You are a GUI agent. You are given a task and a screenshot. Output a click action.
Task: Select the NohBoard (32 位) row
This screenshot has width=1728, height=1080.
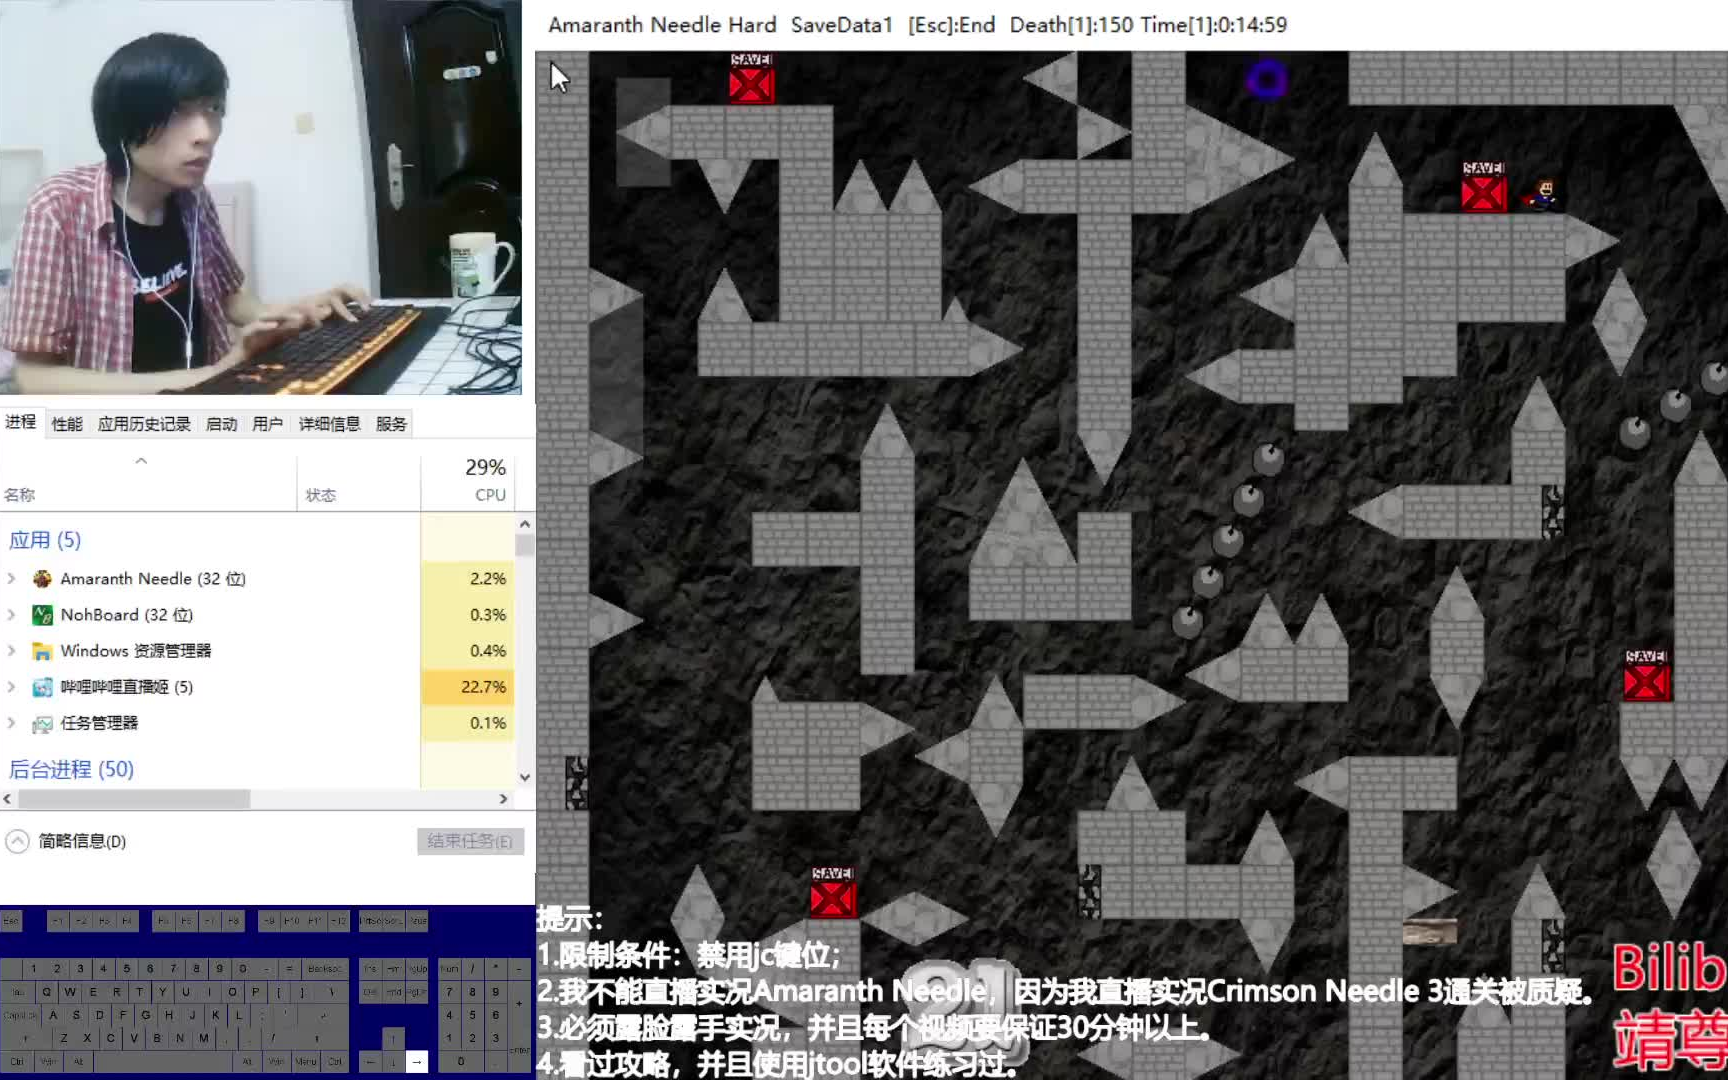257,615
